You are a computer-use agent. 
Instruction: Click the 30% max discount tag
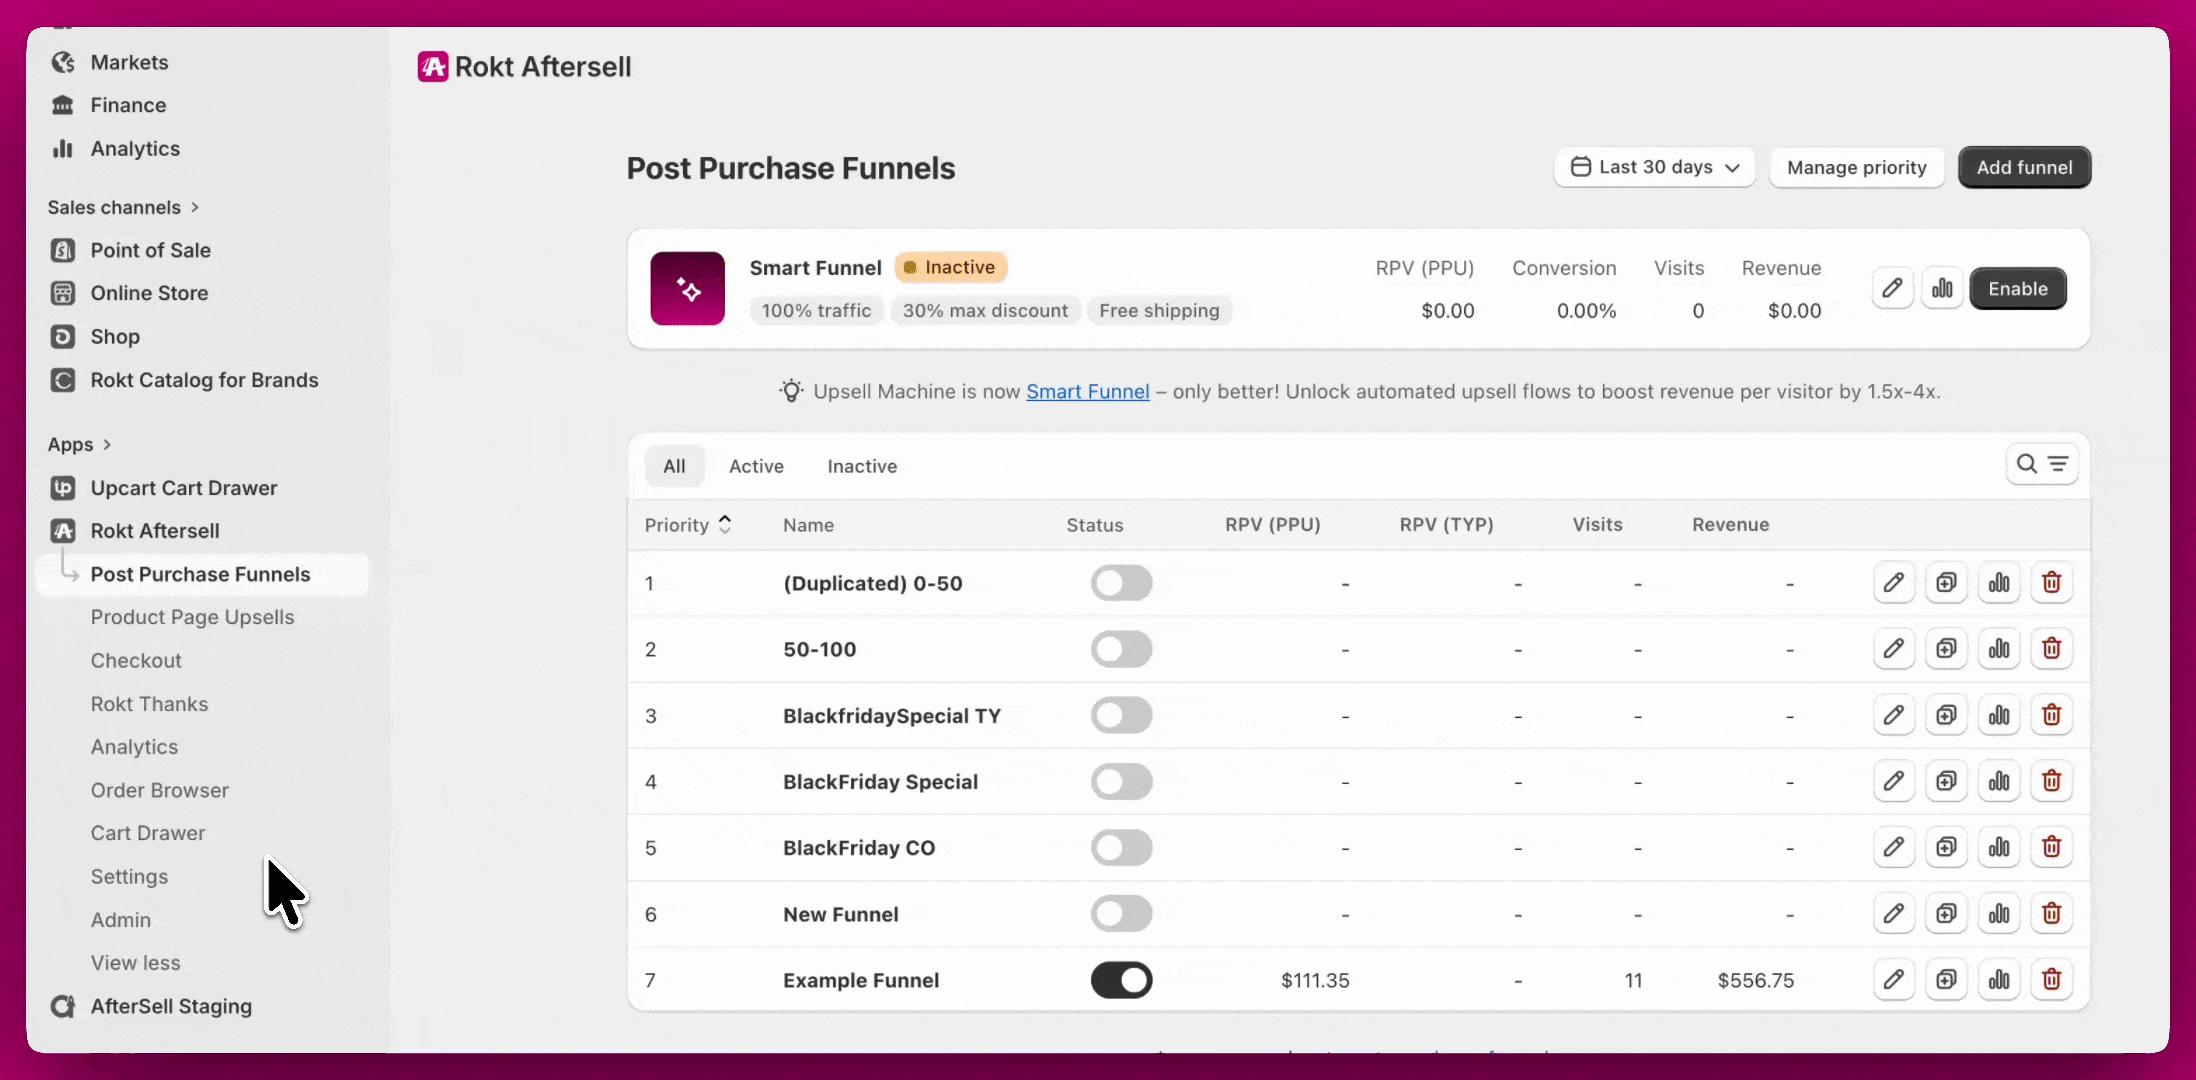coord(985,310)
